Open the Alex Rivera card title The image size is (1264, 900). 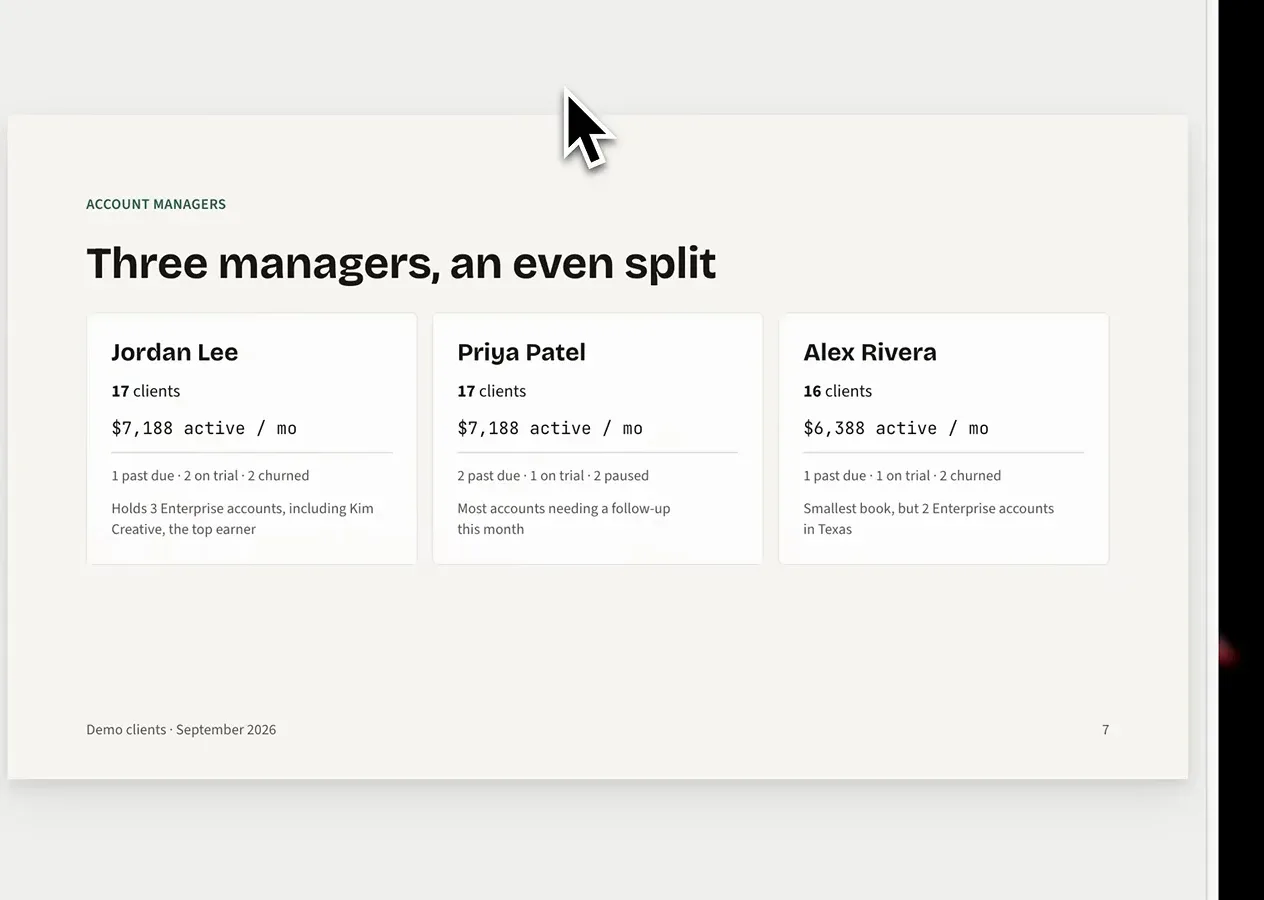[870, 352]
